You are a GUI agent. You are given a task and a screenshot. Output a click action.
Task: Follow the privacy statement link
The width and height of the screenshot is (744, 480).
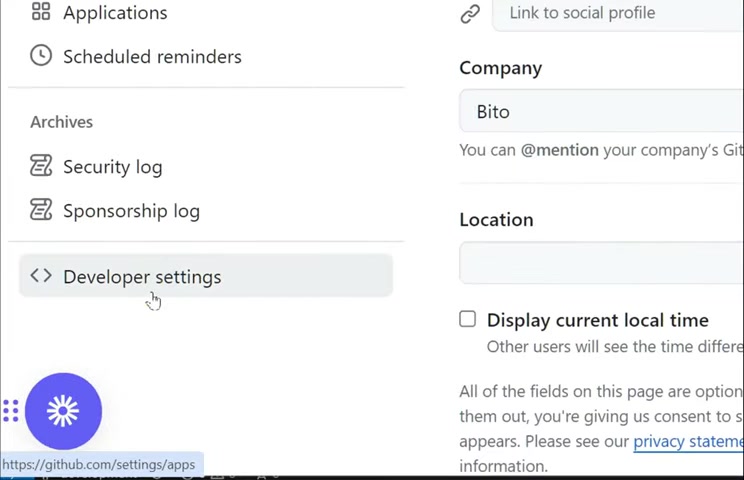coord(688,442)
